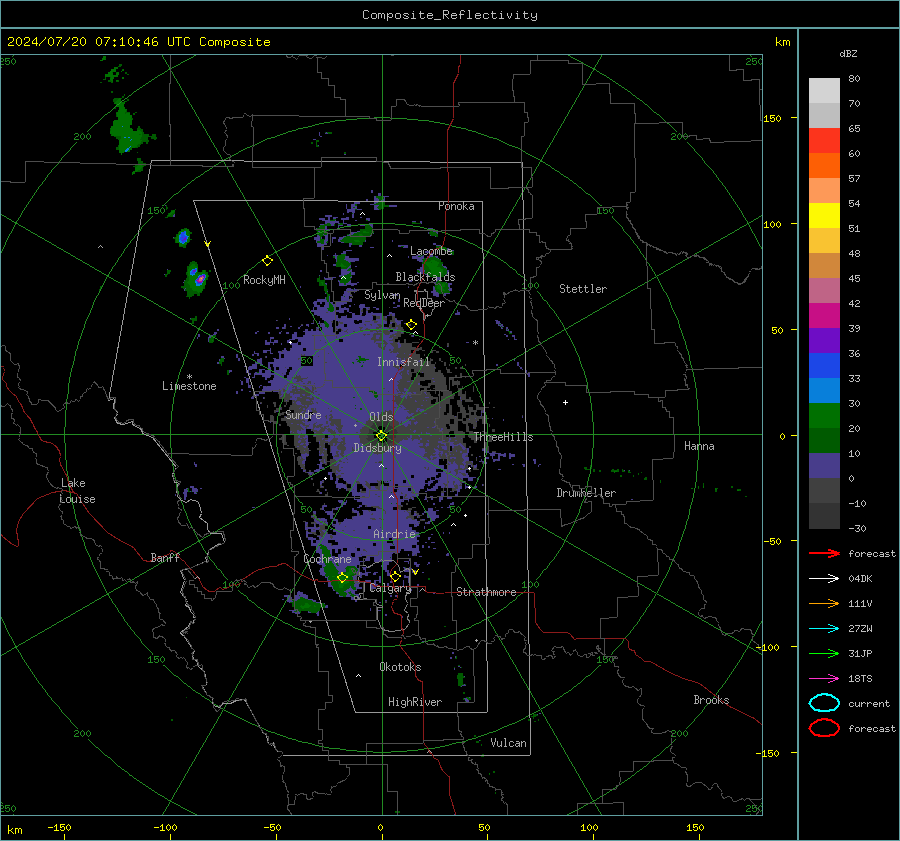The width and height of the screenshot is (900, 841).
Task: Click the RedDeer city label
Action: (424, 303)
